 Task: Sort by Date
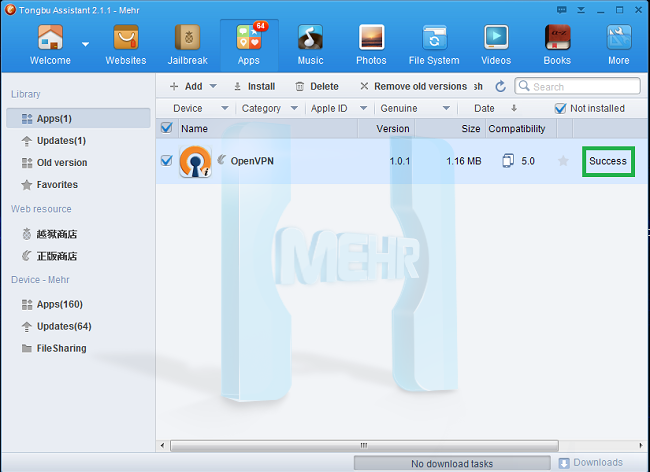pos(495,108)
